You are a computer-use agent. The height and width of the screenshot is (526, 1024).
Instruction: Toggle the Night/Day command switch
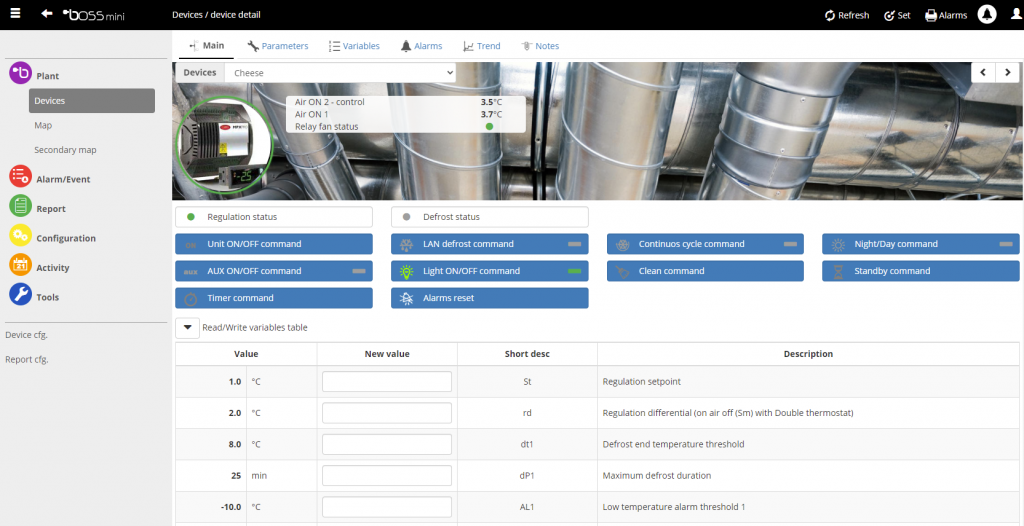tap(1006, 244)
